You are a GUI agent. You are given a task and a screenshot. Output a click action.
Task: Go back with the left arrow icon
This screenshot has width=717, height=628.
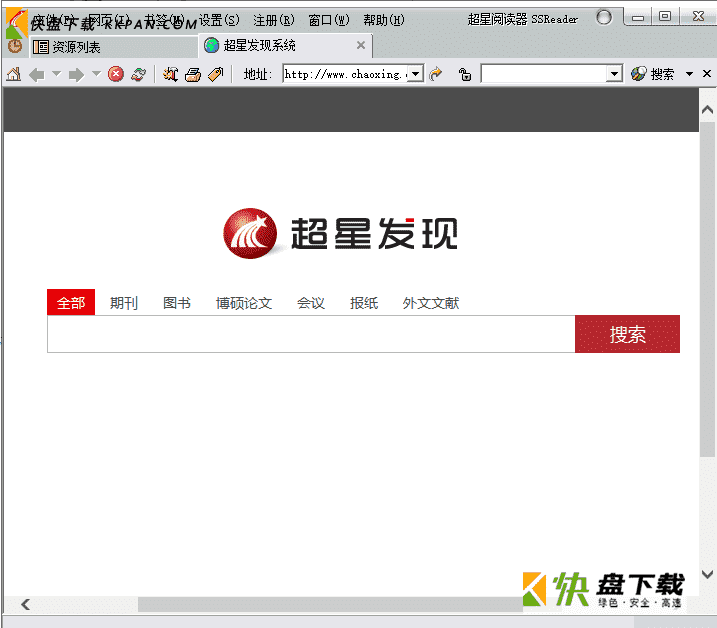click(x=37, y=74)
